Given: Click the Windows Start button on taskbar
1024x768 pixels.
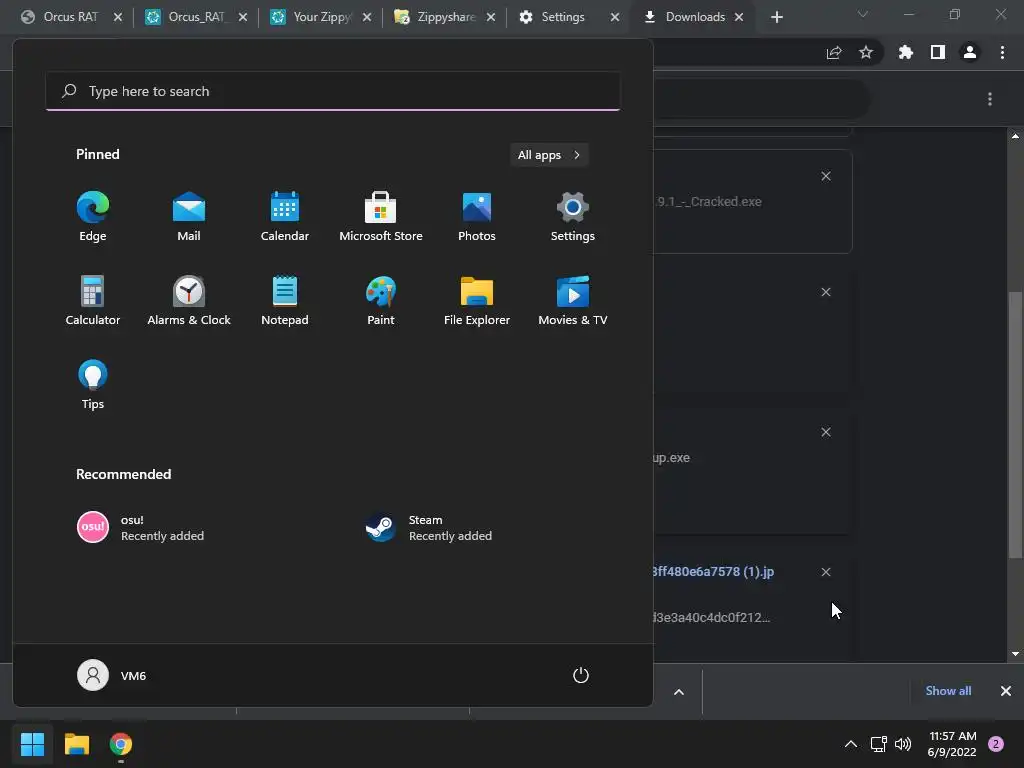Looking at the screenshot, I should [x=32, y=744].
